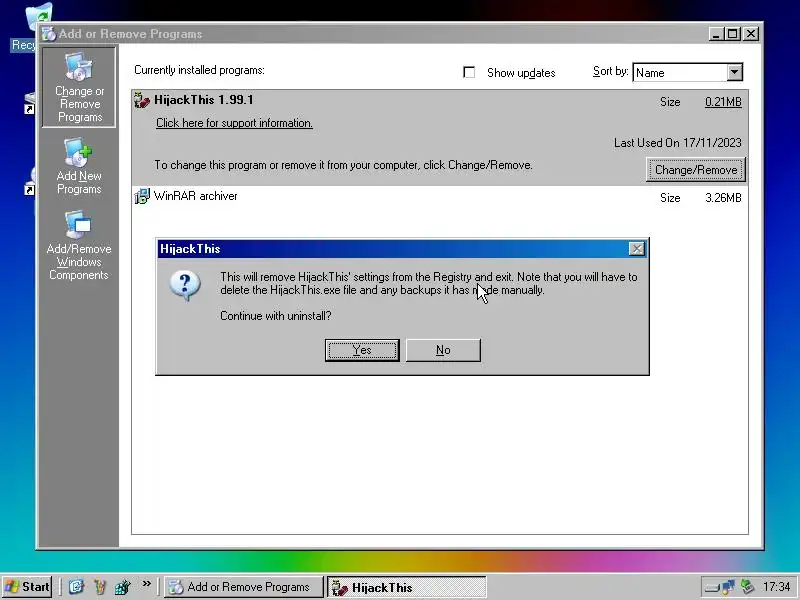Open Click here for support information link
The width and height of the screenshot is (800, 600).
coord(234,123)
